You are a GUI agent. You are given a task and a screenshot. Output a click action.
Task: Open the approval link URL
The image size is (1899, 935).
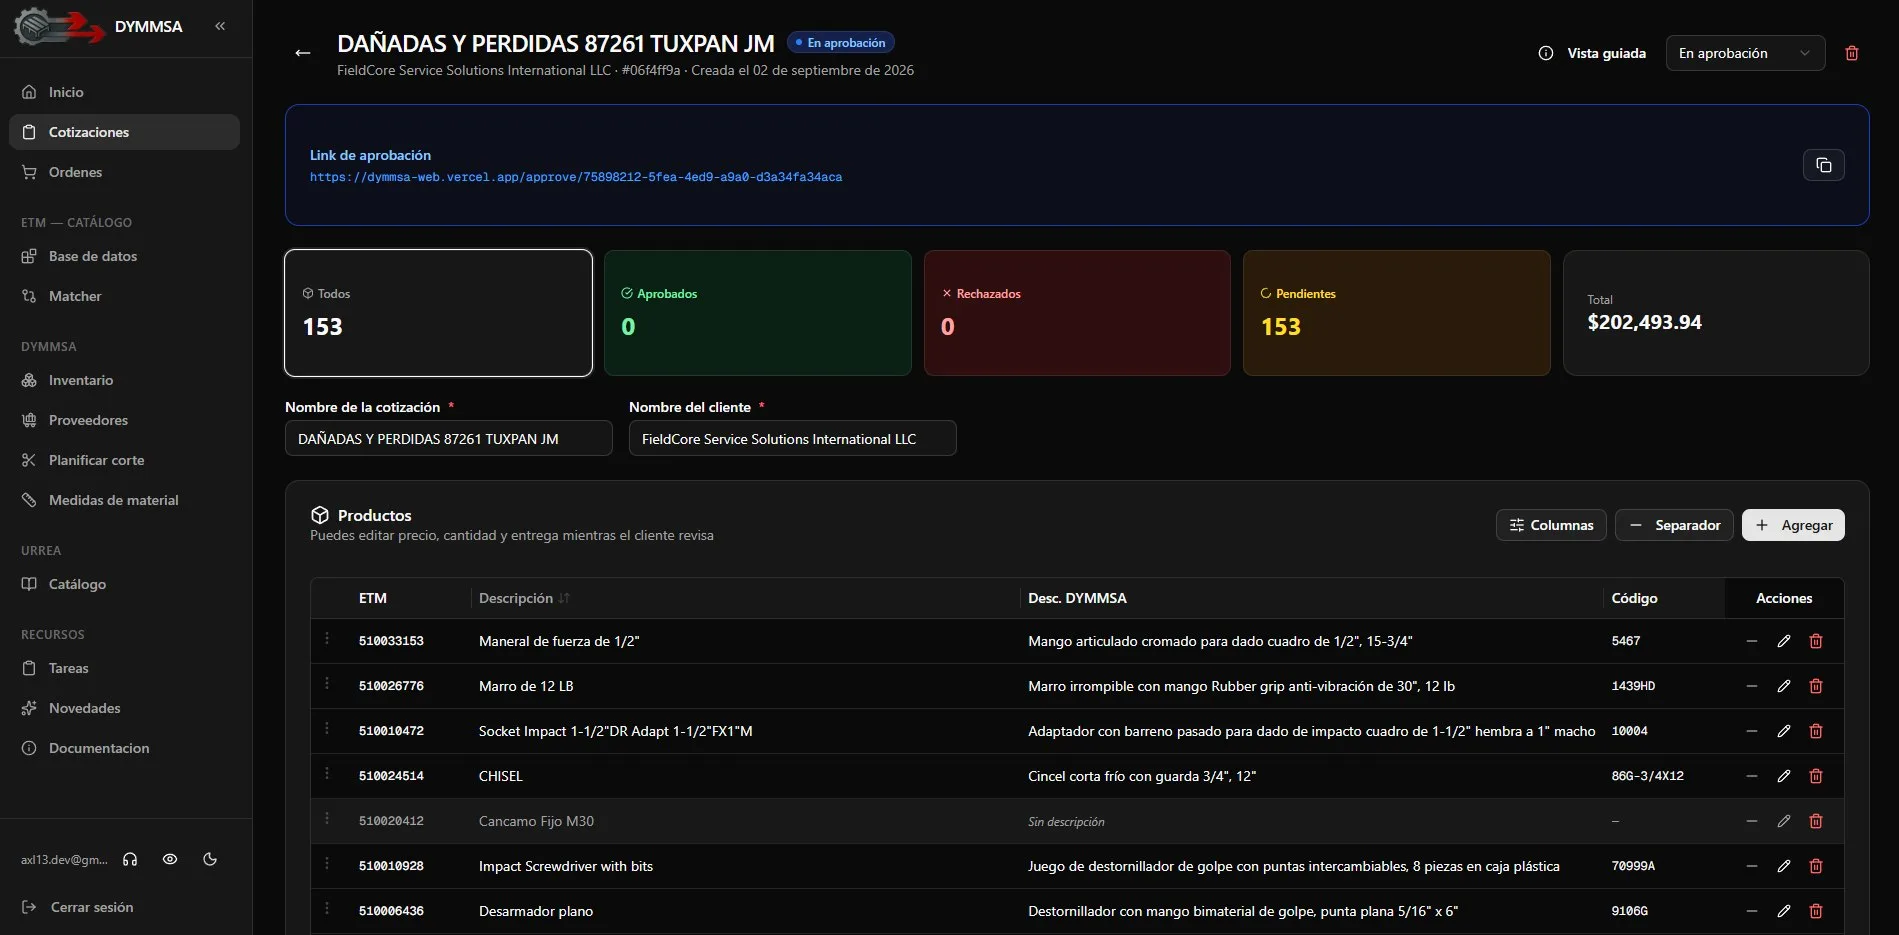(x=576, y=177)
